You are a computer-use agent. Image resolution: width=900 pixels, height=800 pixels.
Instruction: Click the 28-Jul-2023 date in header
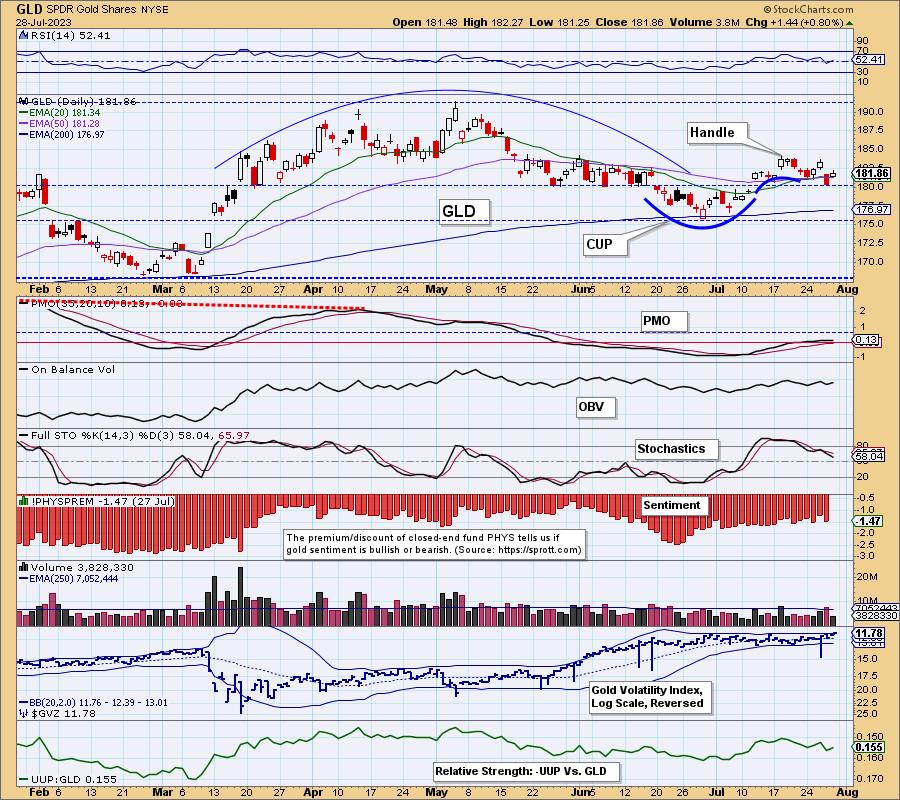[44, 22]
